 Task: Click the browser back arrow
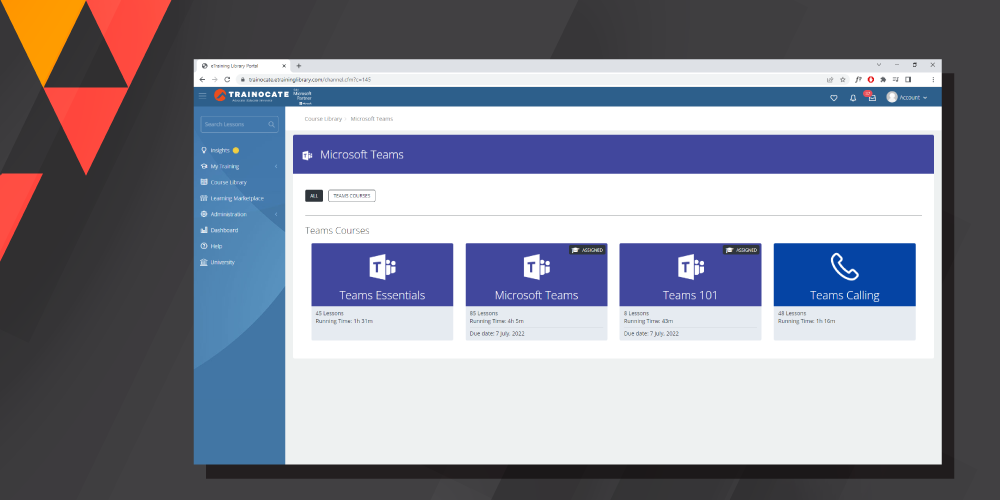pyautogui.click(x=202, y=80)
